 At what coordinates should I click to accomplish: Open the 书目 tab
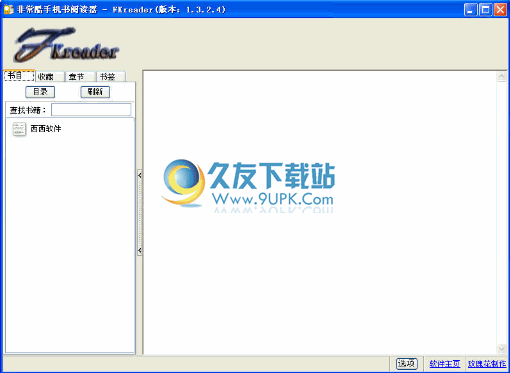(19, 76)
